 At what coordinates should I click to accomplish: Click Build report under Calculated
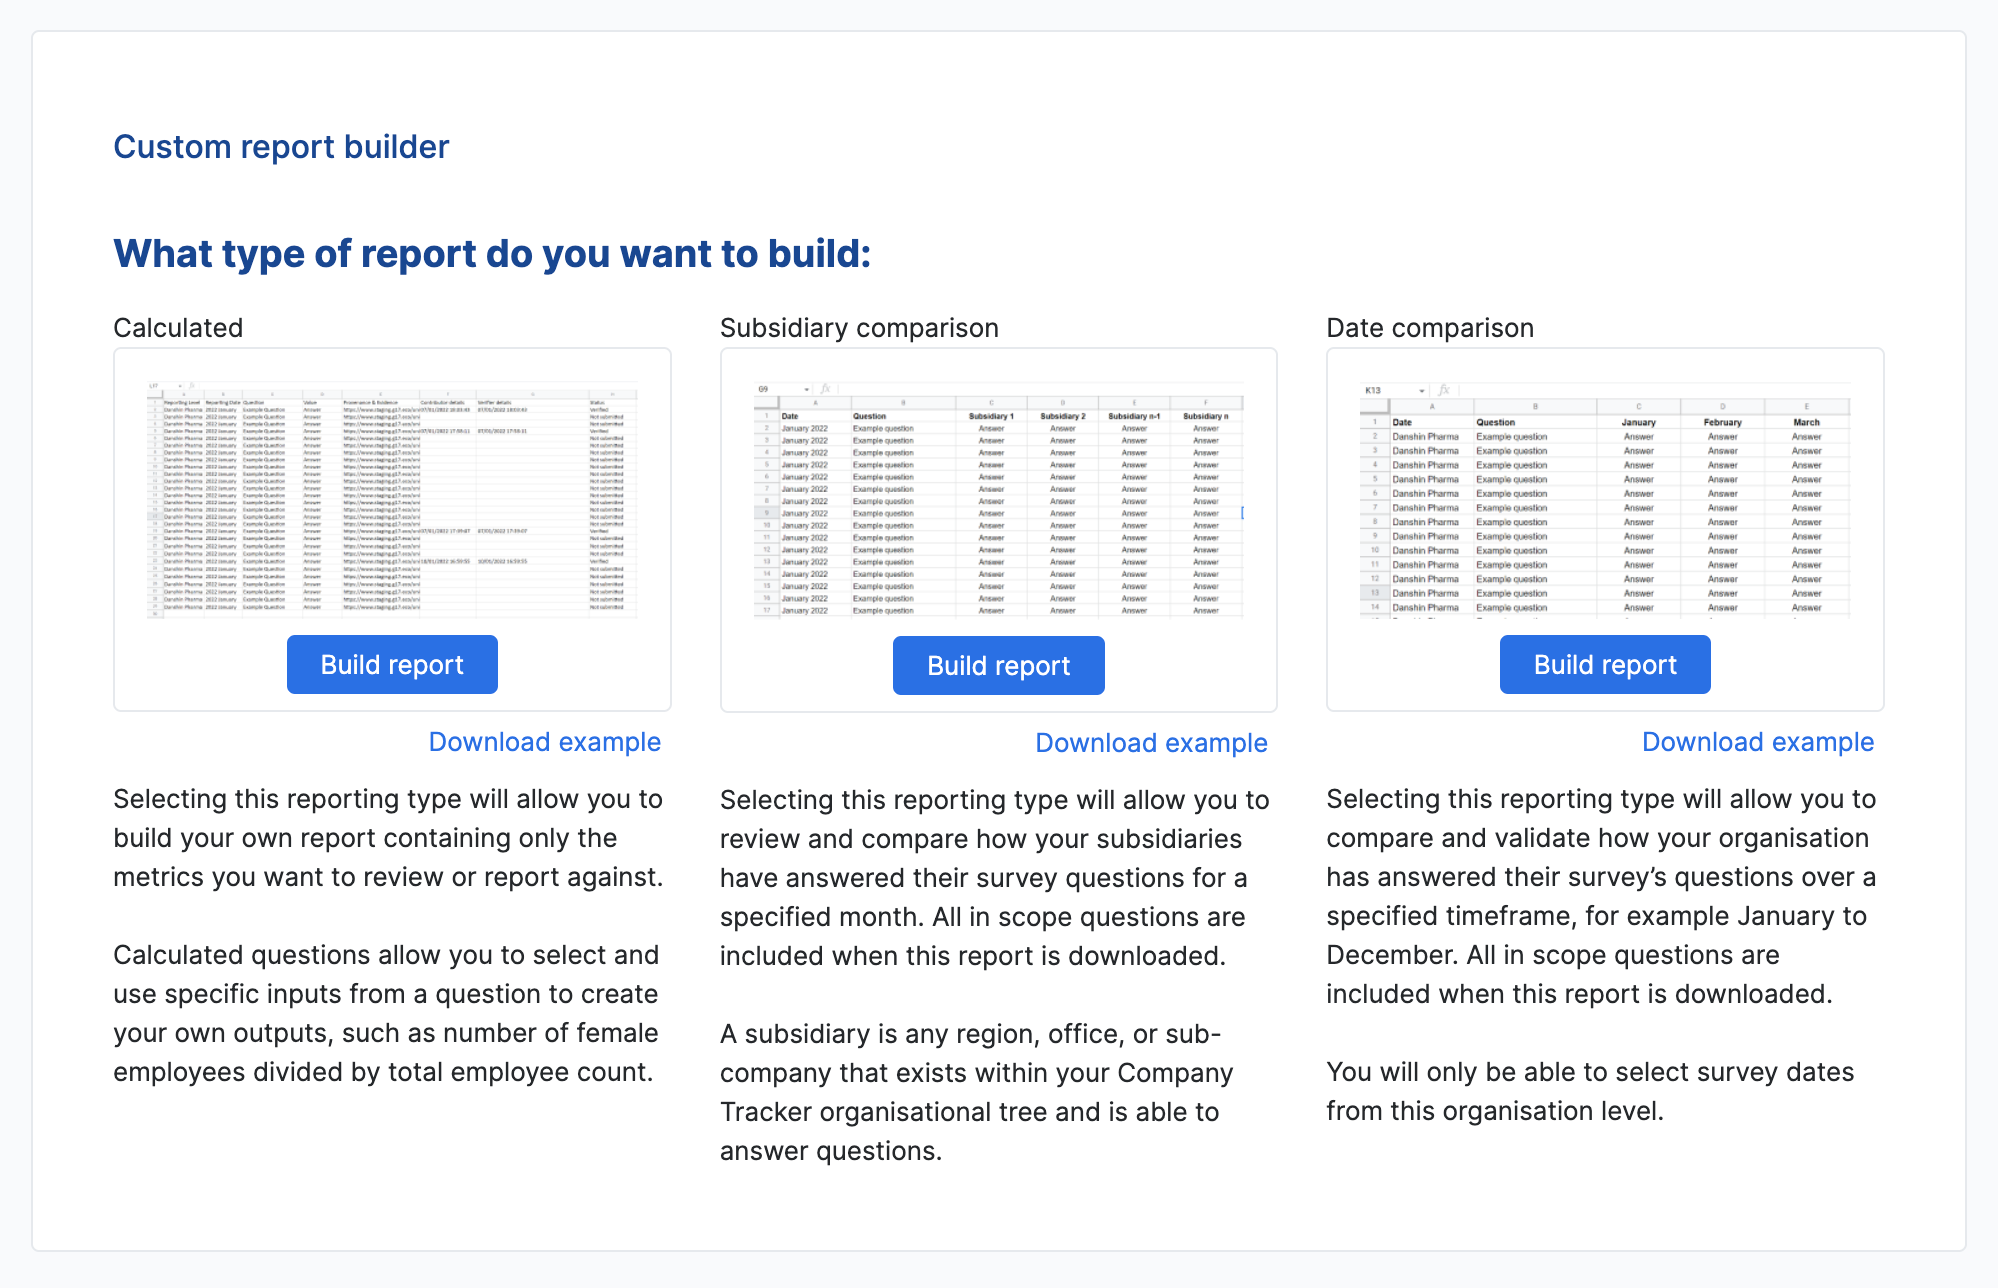392,665
